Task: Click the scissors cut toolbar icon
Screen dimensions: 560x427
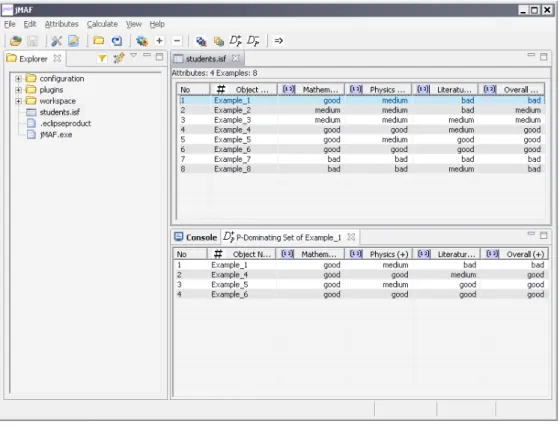Action: [56, 41]
